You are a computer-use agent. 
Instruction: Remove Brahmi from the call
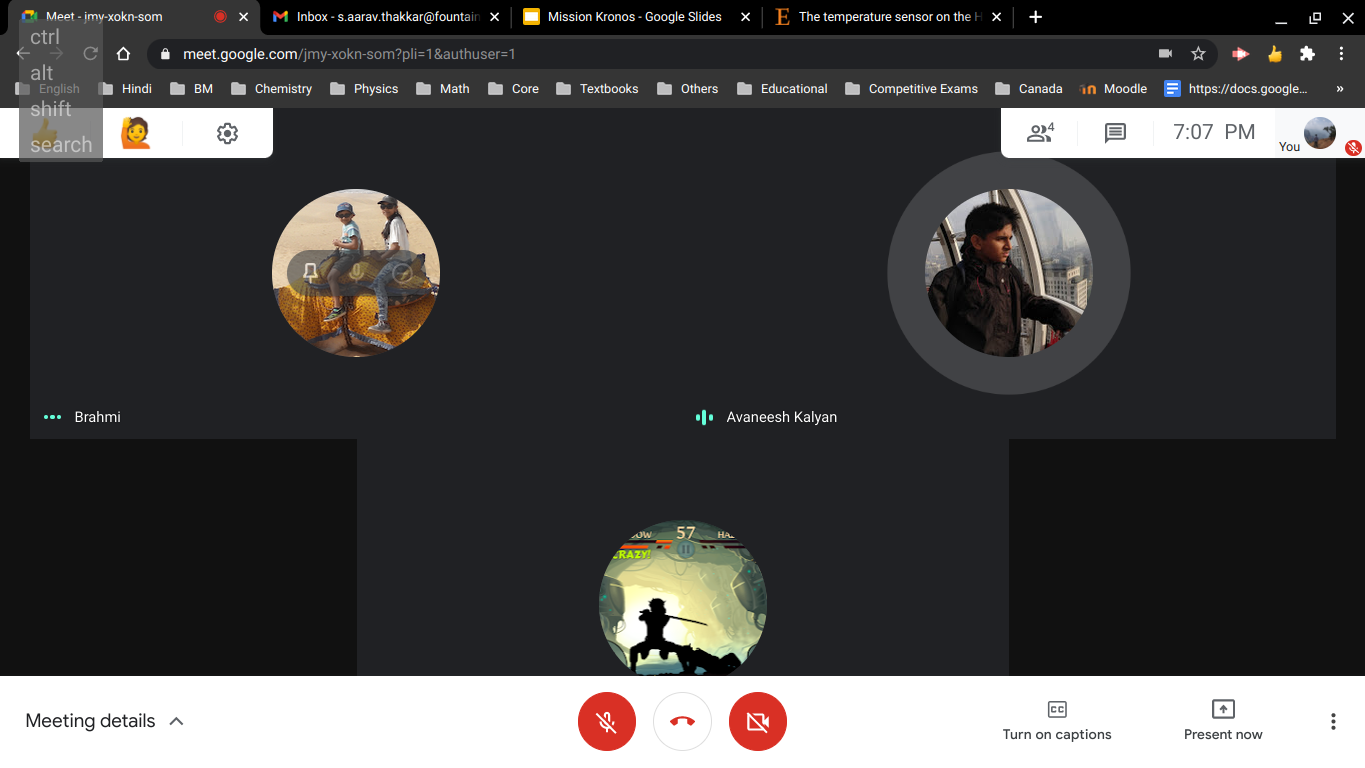coord(402,272)
